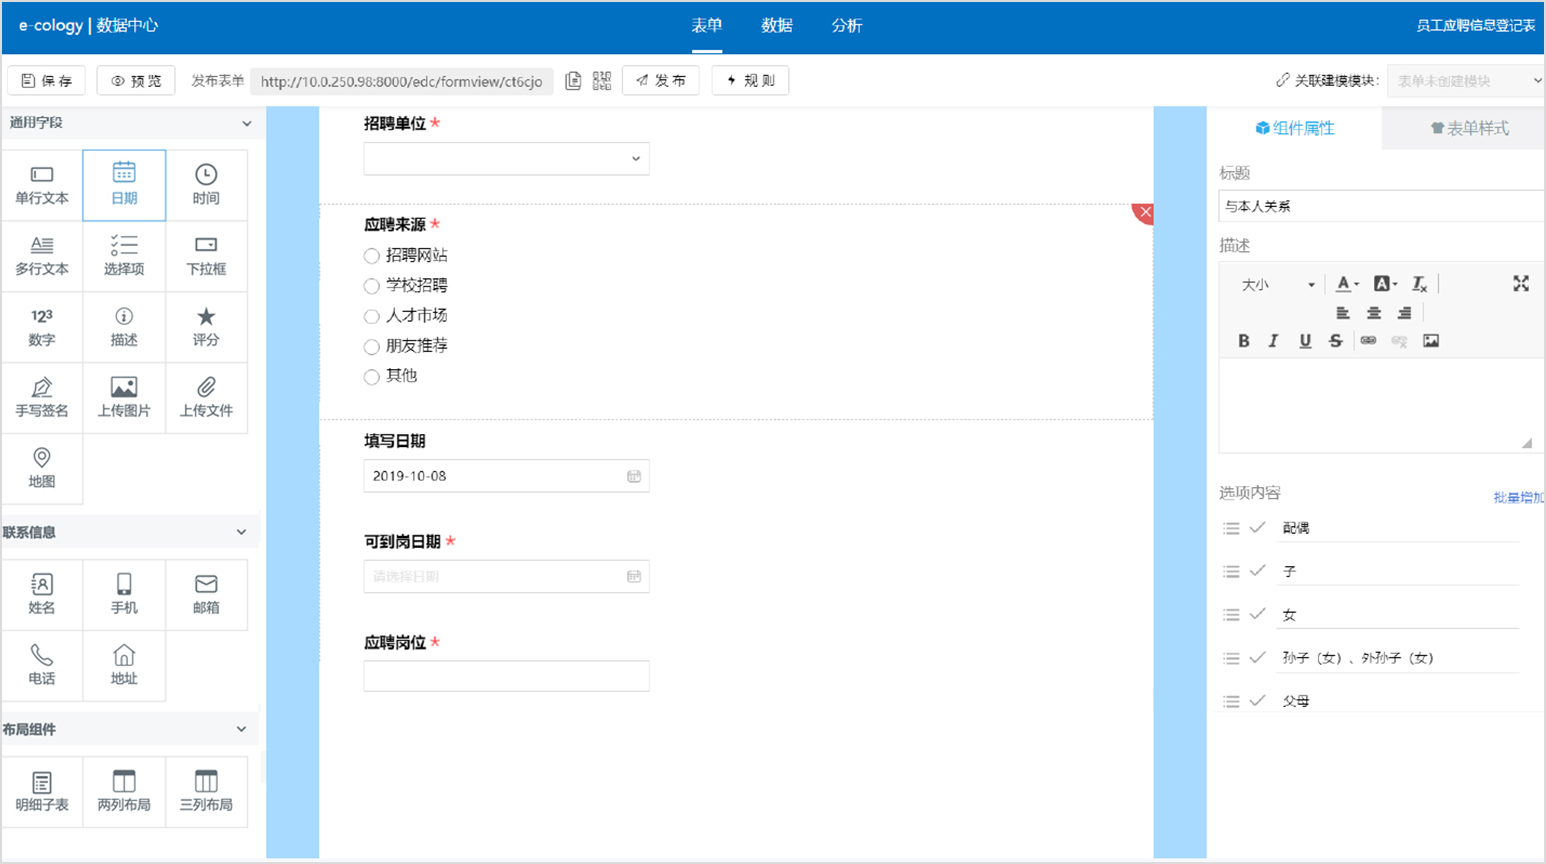Choose the 评分 star component
The image size is (1546, 864).
206,326
